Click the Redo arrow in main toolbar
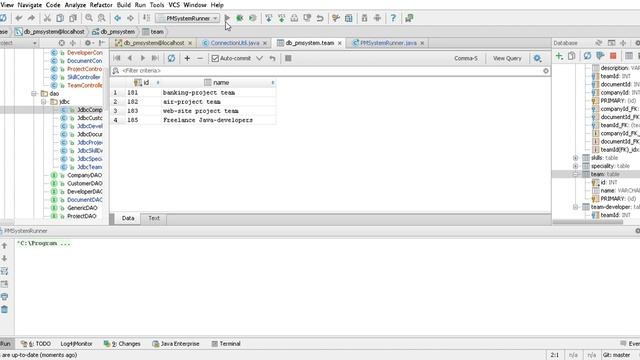Image resolution: width=640 pixels, height=360 pixels. [x=31, y=18]
